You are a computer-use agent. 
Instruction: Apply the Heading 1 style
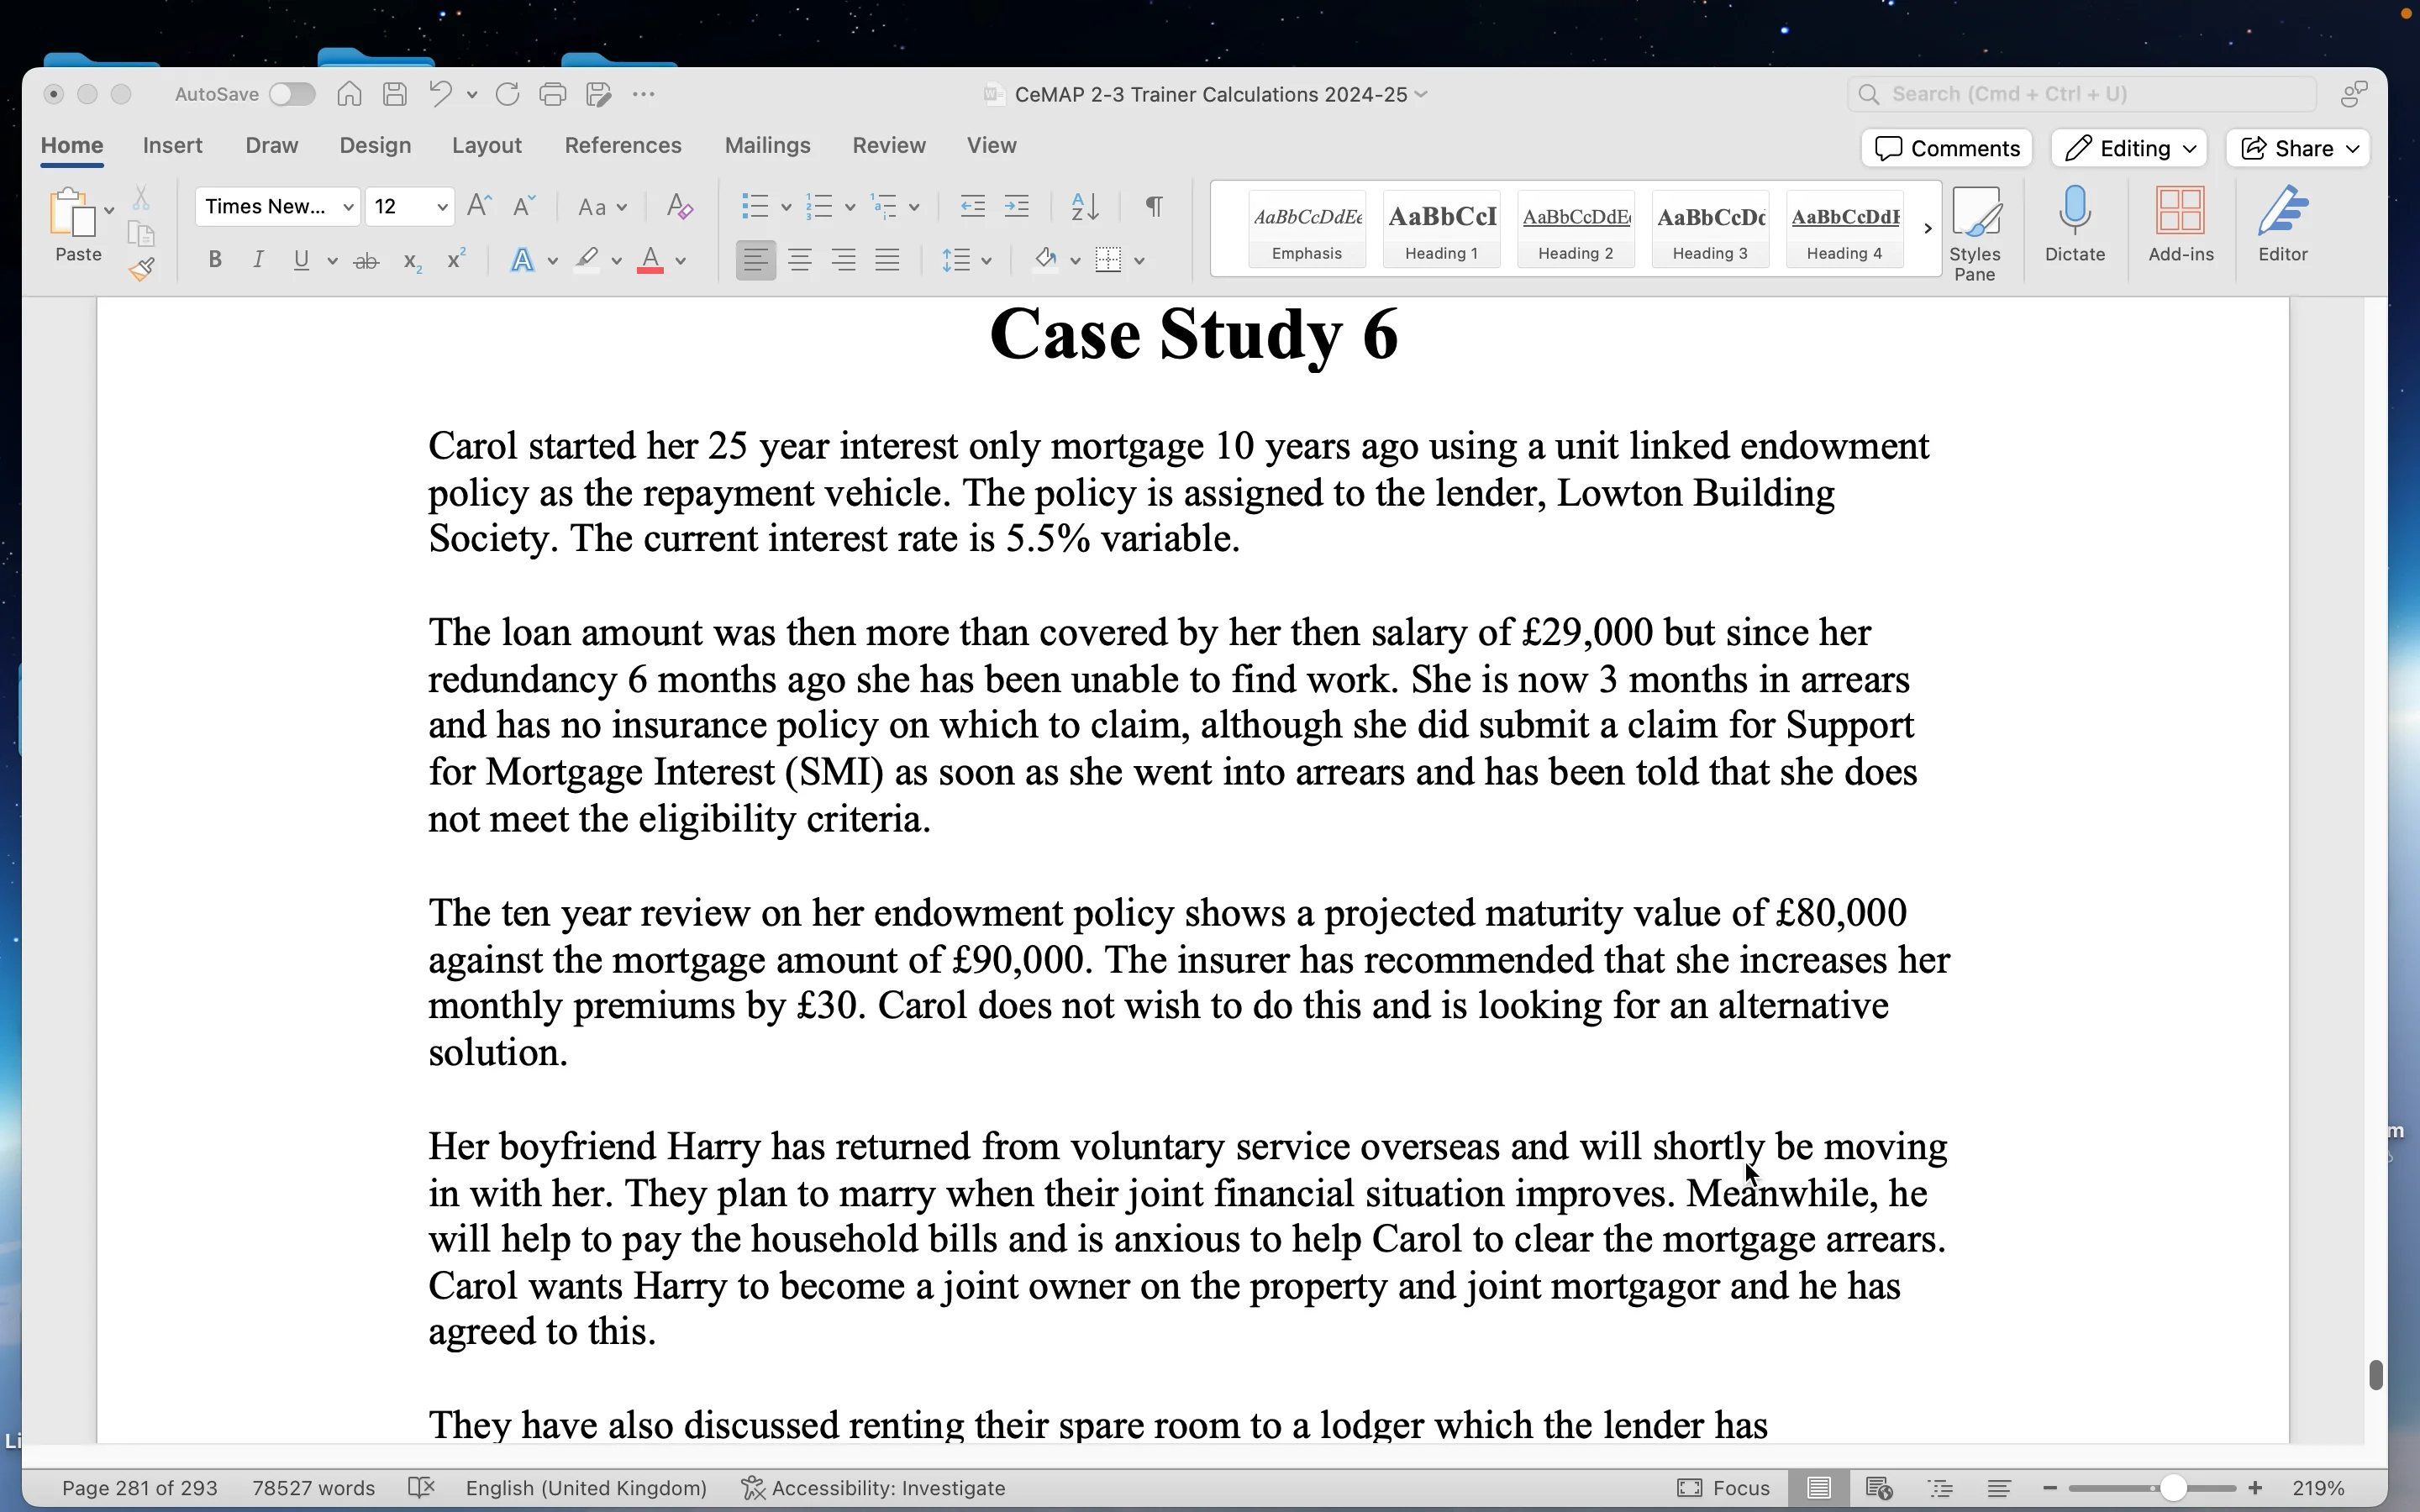click(x=1441, y=228)
